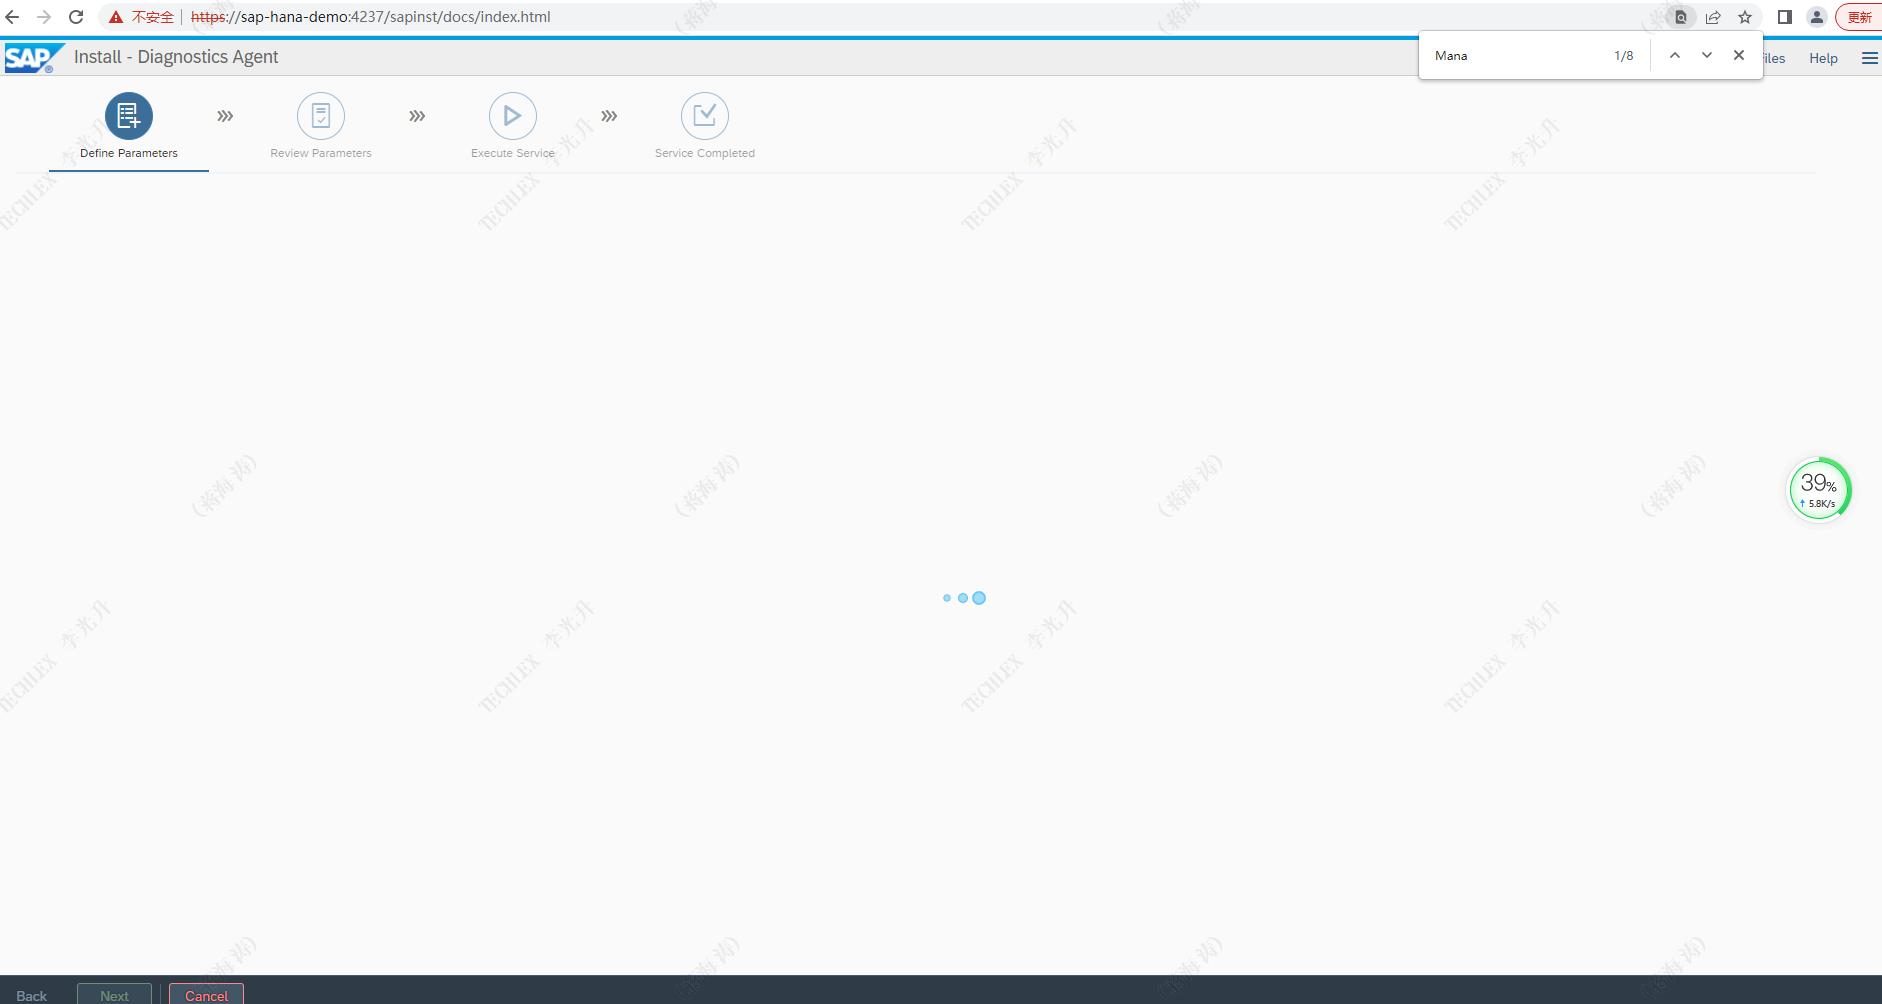Click the not secure warning icon
The width and height of the screenshot is (1882, 1004).
116,17
